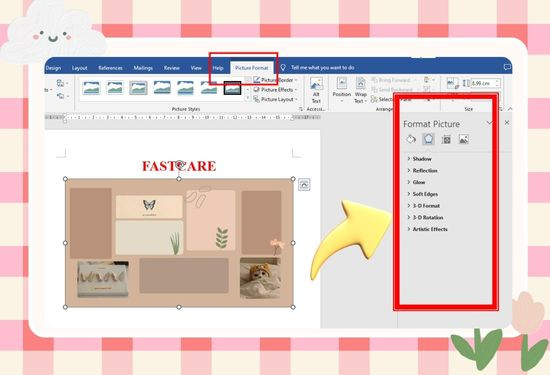The image size is (550, 375).
Task: Expand the Soft Edges section
Action: point(422,194)
